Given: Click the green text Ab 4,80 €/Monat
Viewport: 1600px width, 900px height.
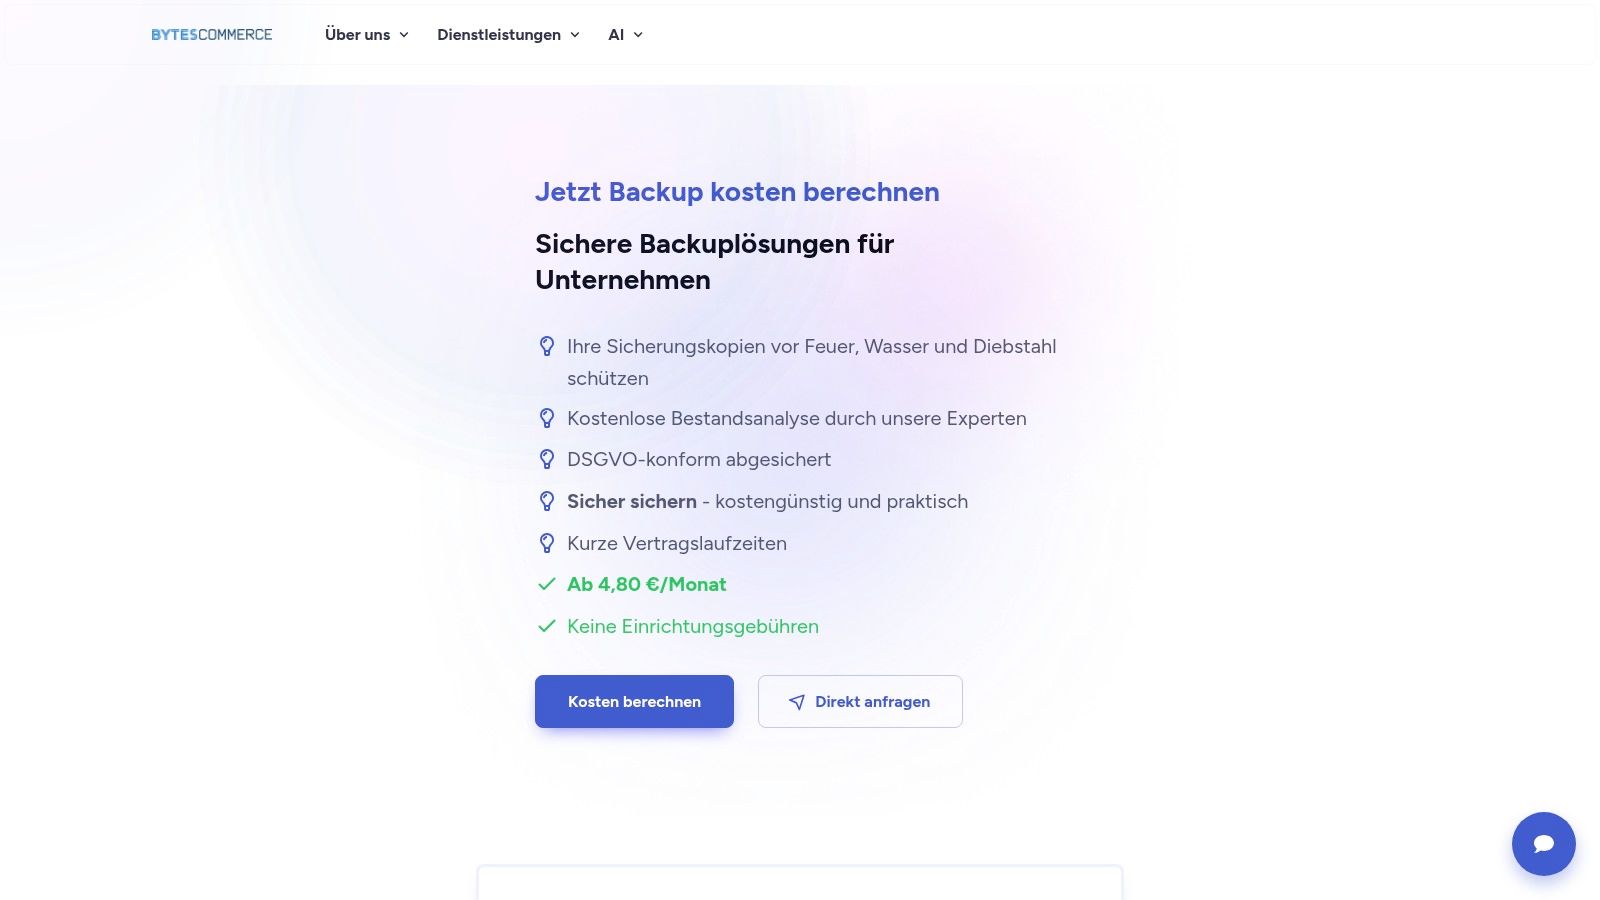Looking at the screenshot, I should point(647,585).
